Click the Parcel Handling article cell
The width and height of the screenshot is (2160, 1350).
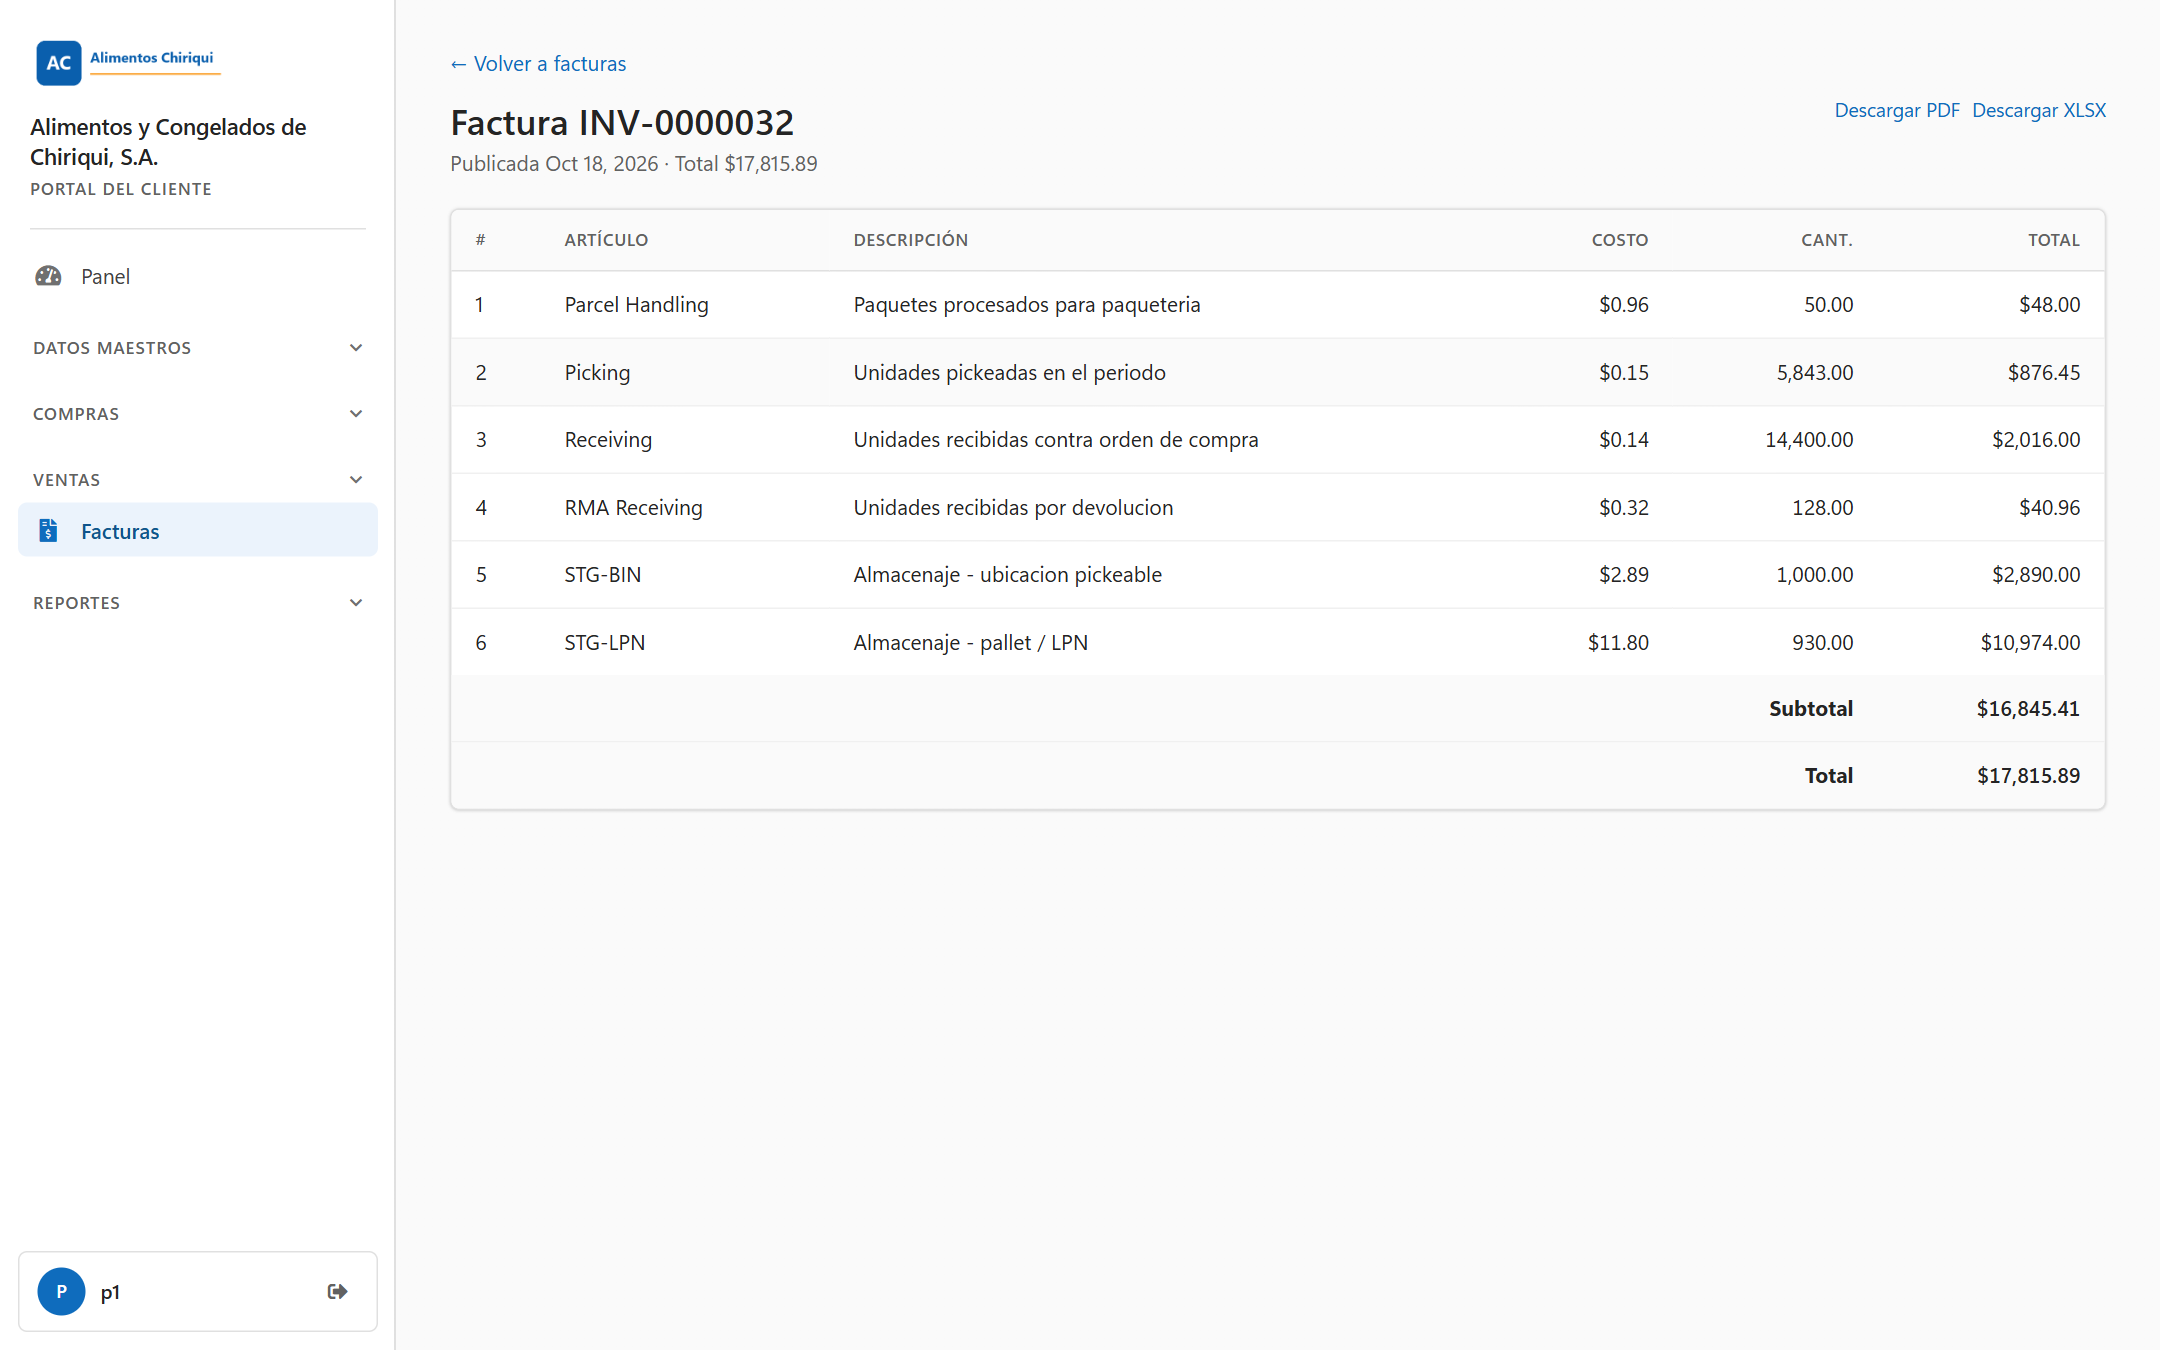(636, 305)
